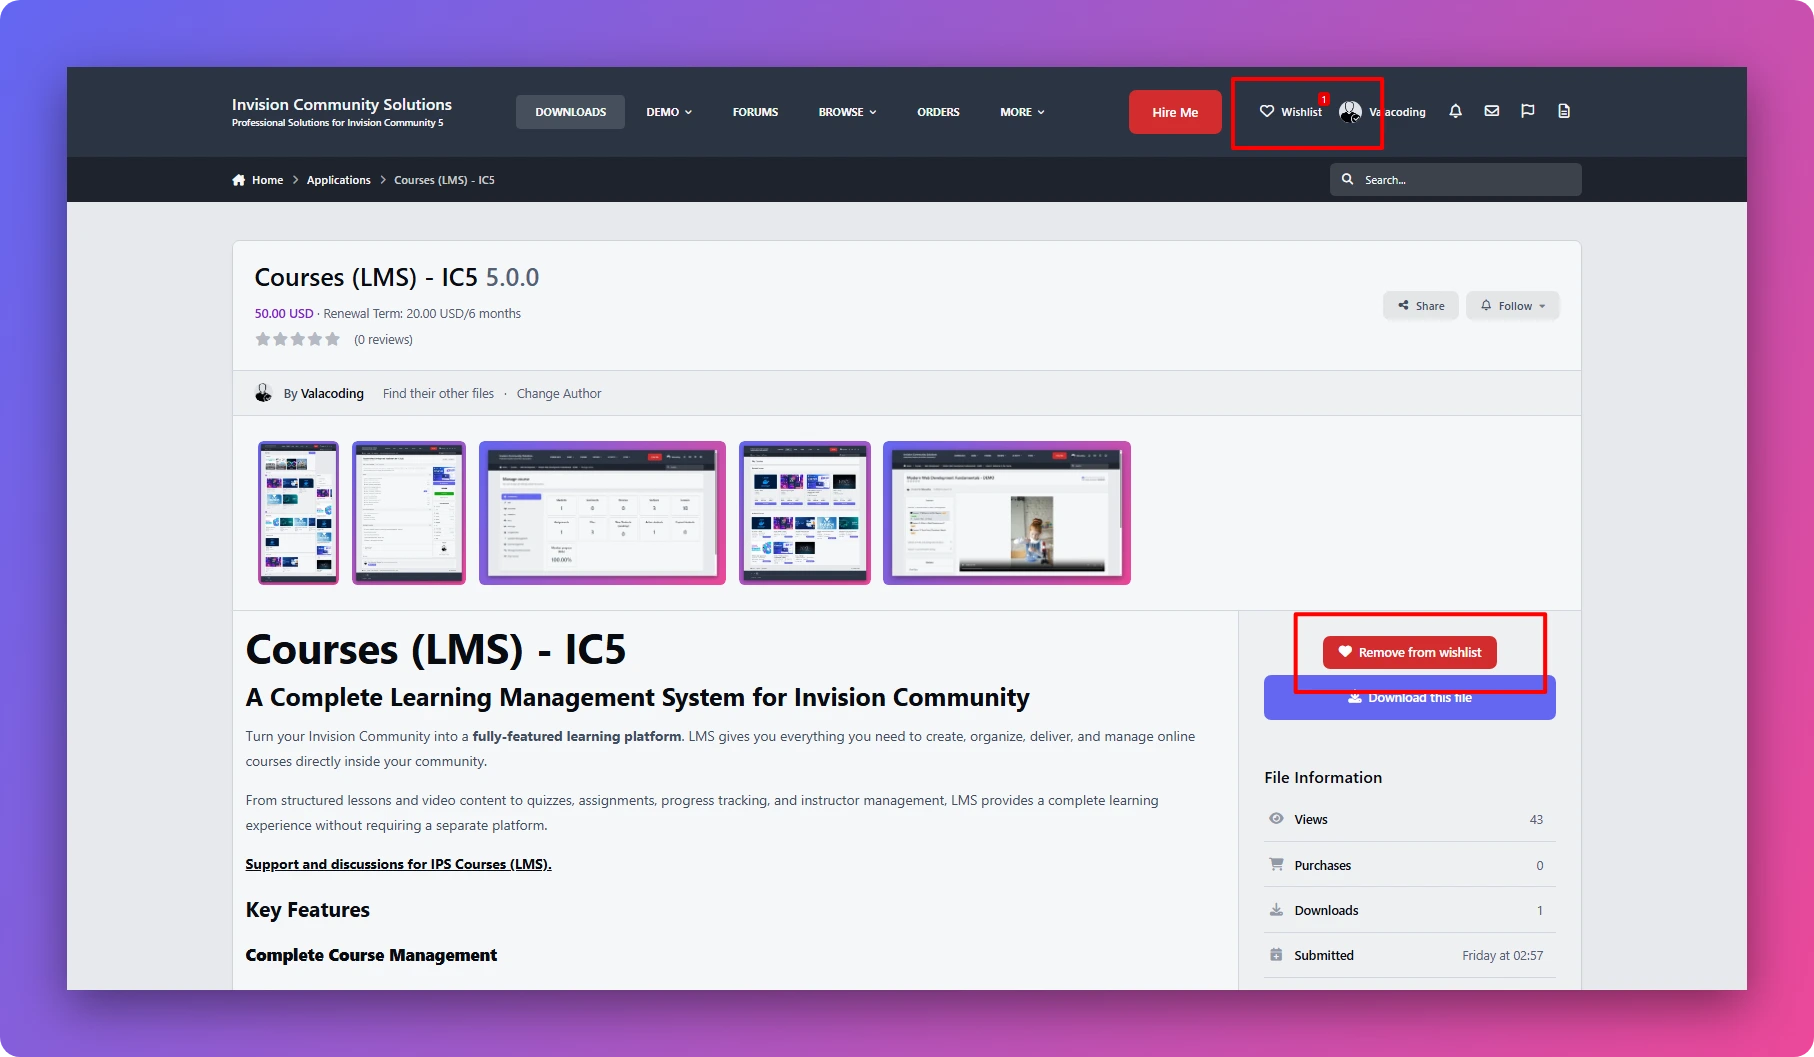This screenshot has height=1057, width=1814.
Task: Click the Submitted calendar icon
Action: tap(1276, 955)
